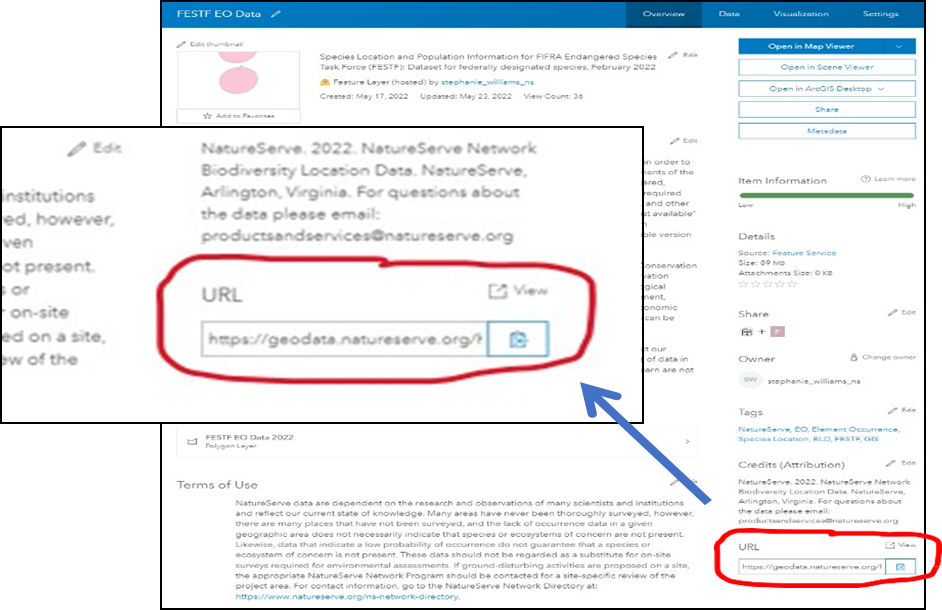Open the Data tab
Image resolution: width=942 pixels, height=610 pixels.
[729, 14]
